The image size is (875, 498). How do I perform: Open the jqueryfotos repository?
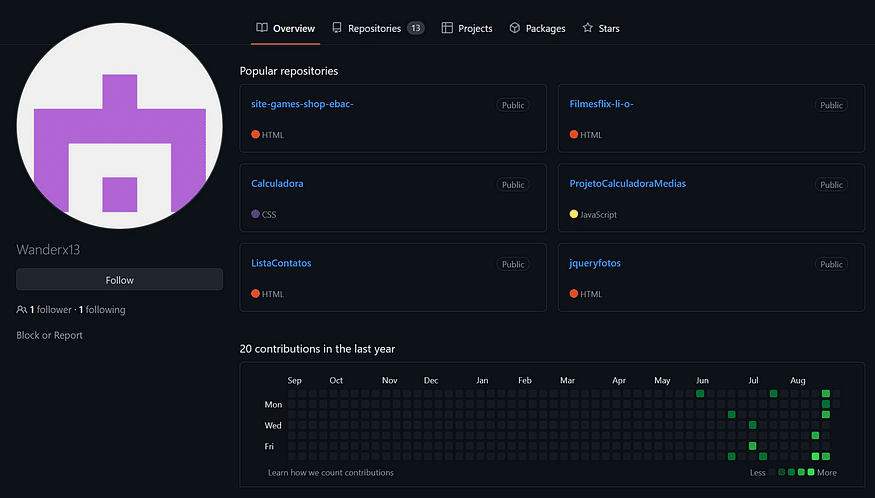[595, 264]
